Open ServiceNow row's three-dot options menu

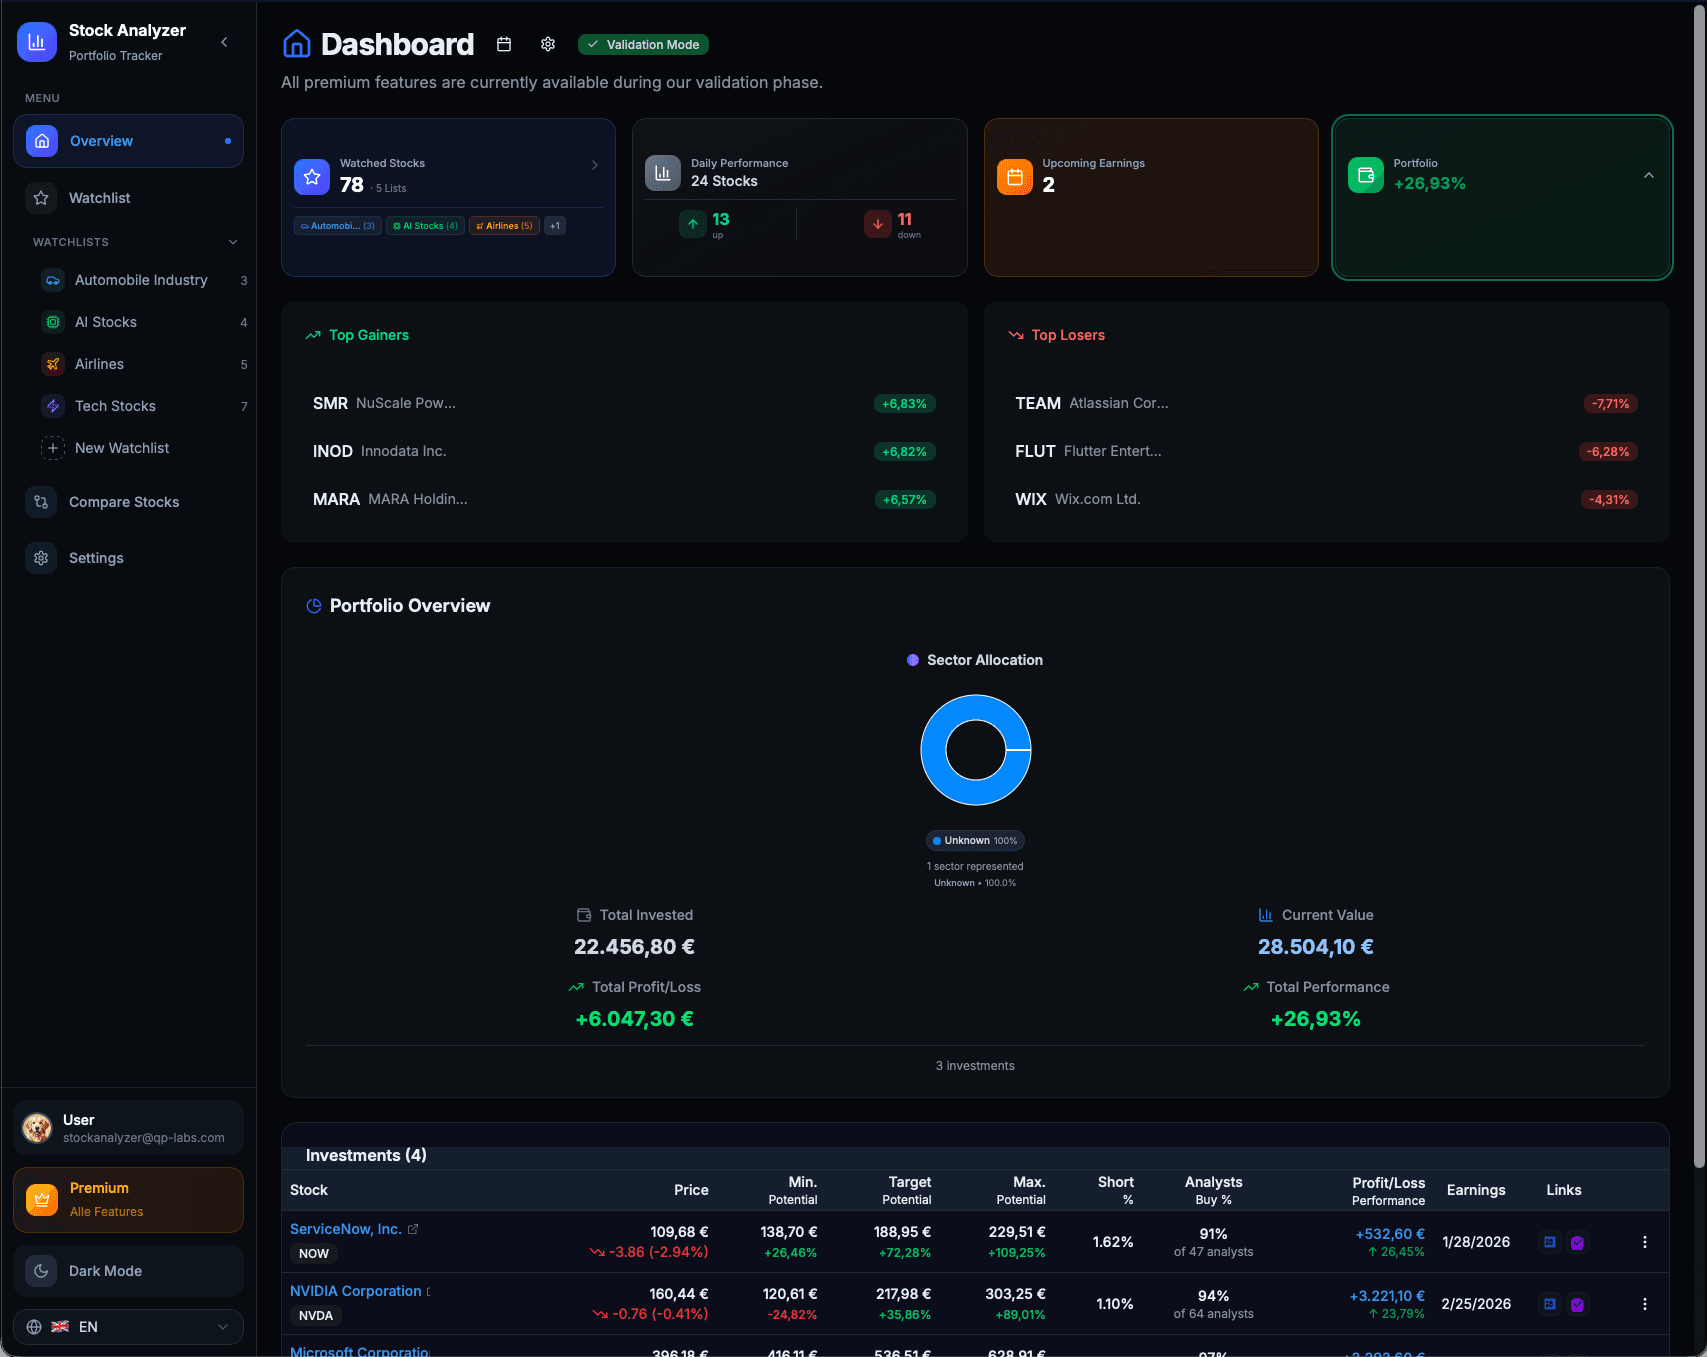pyautogui.click(x=1644, y=1241)
